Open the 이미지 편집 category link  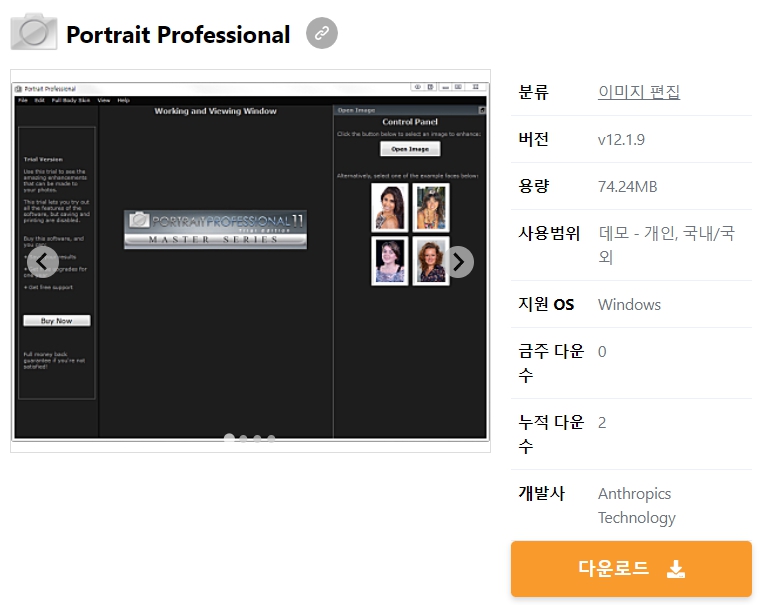coord(639,92)
